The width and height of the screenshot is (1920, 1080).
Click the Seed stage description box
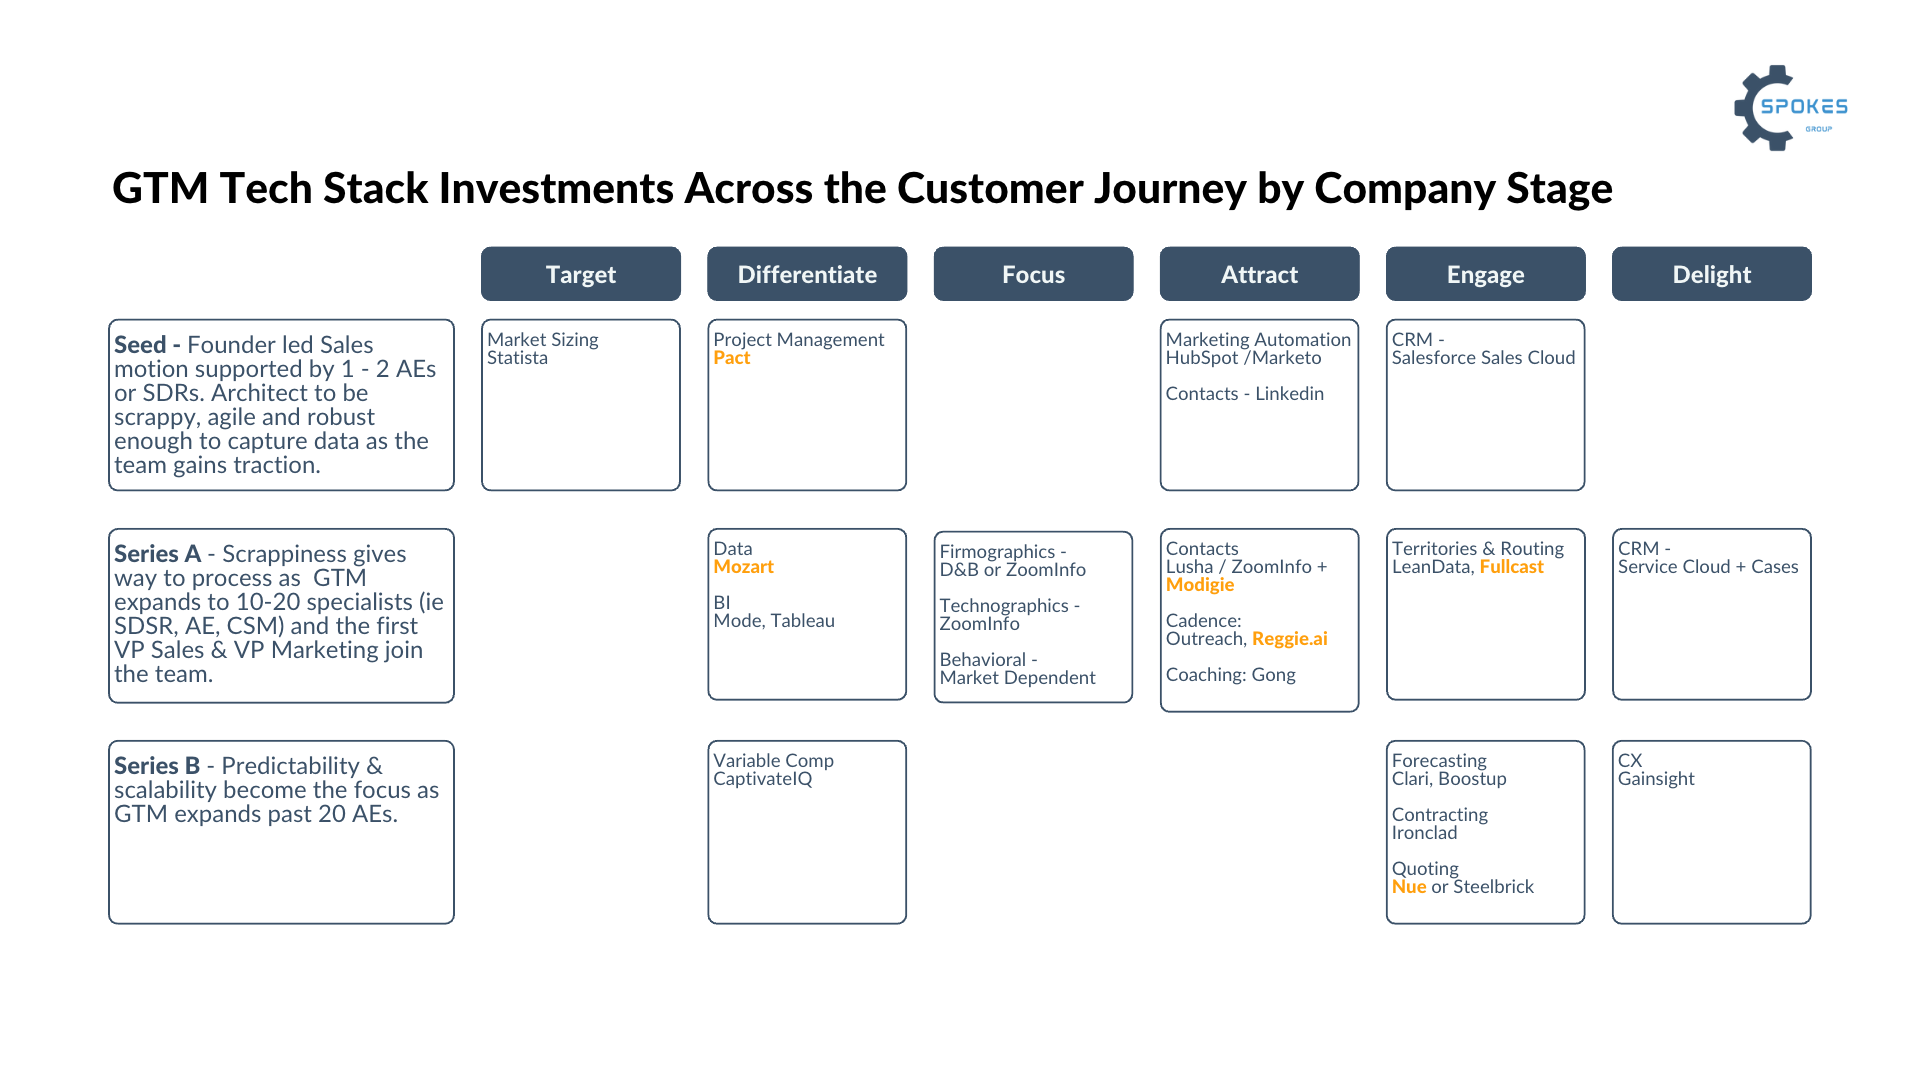click(x=281, y=405)
